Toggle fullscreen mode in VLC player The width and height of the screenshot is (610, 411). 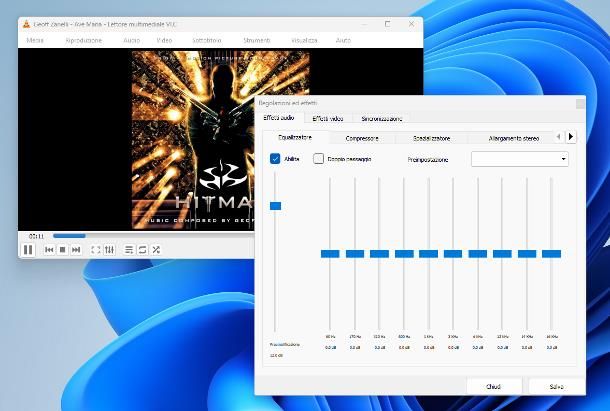[96, 249]
